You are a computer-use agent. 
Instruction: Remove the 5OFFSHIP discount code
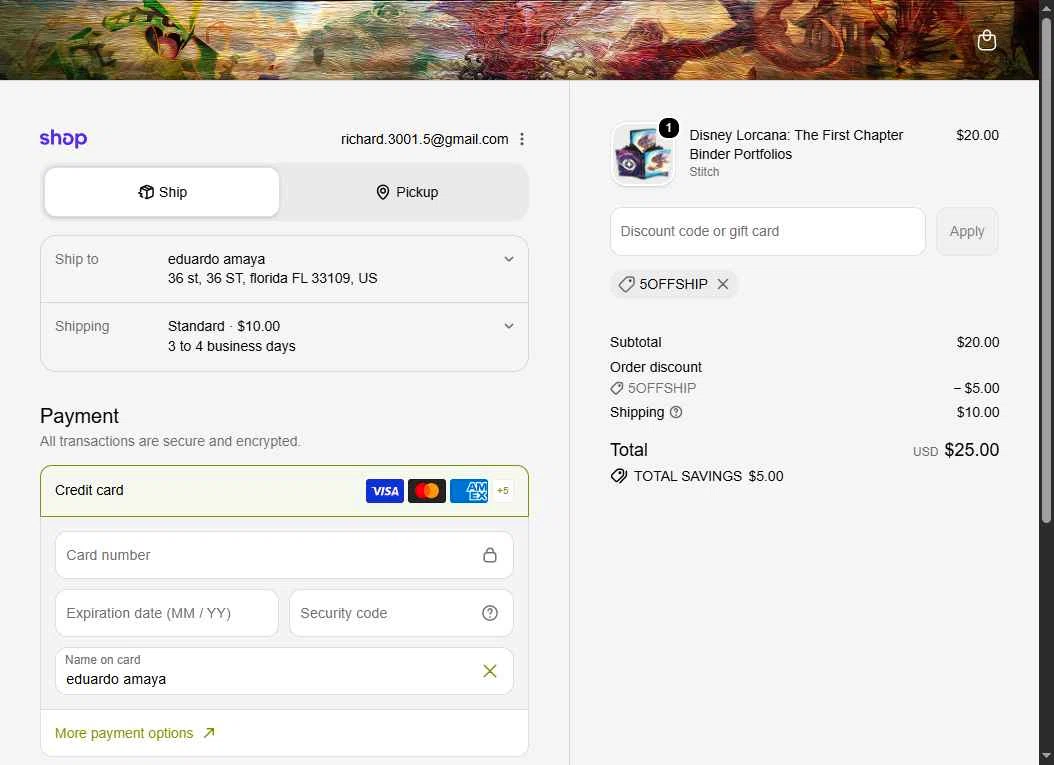pyautogui.click(x=723, y=284)
